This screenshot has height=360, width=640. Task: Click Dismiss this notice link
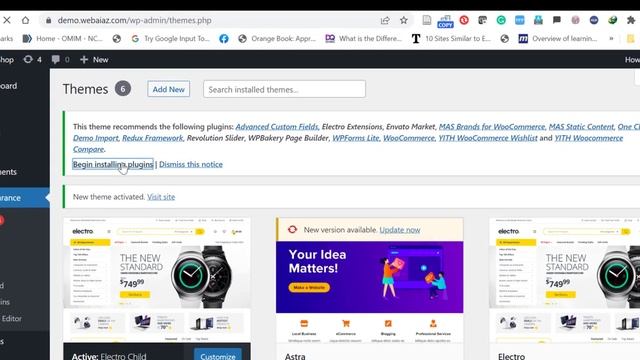tap(191, 164)
